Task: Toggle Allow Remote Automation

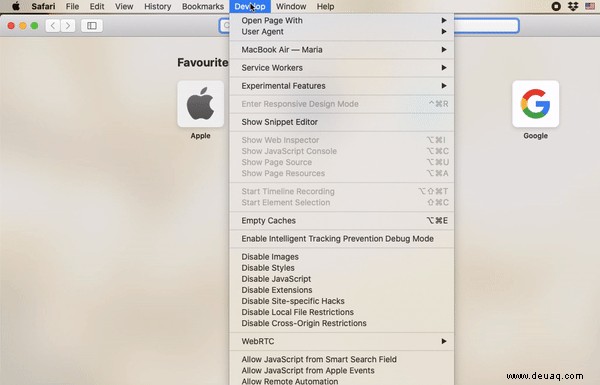Action: pyautogui.click(x=342, y=381)
